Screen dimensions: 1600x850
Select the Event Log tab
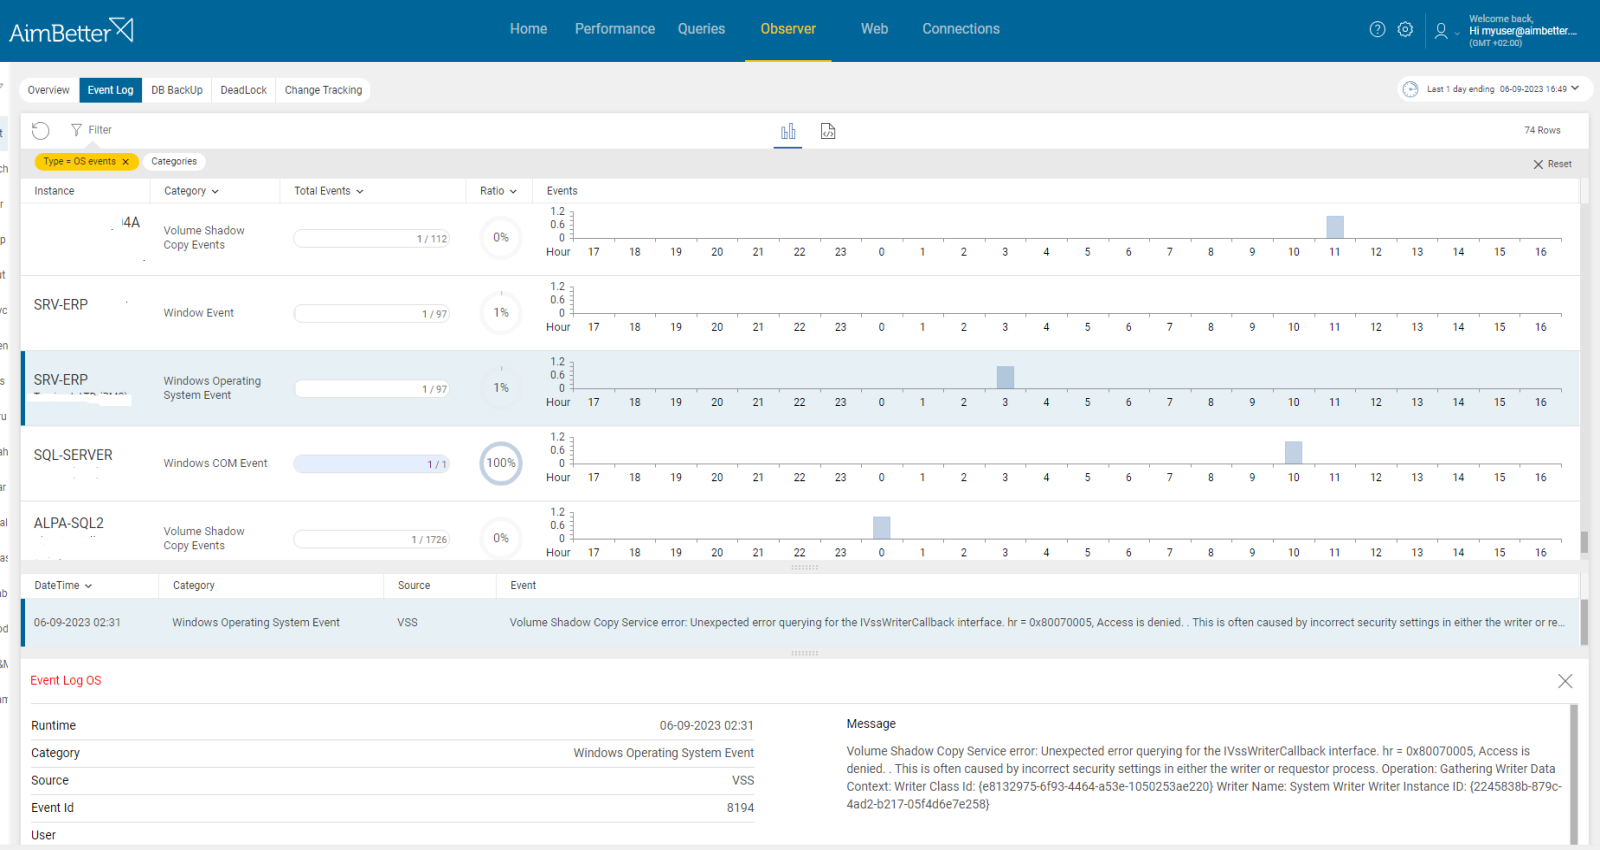110,90
